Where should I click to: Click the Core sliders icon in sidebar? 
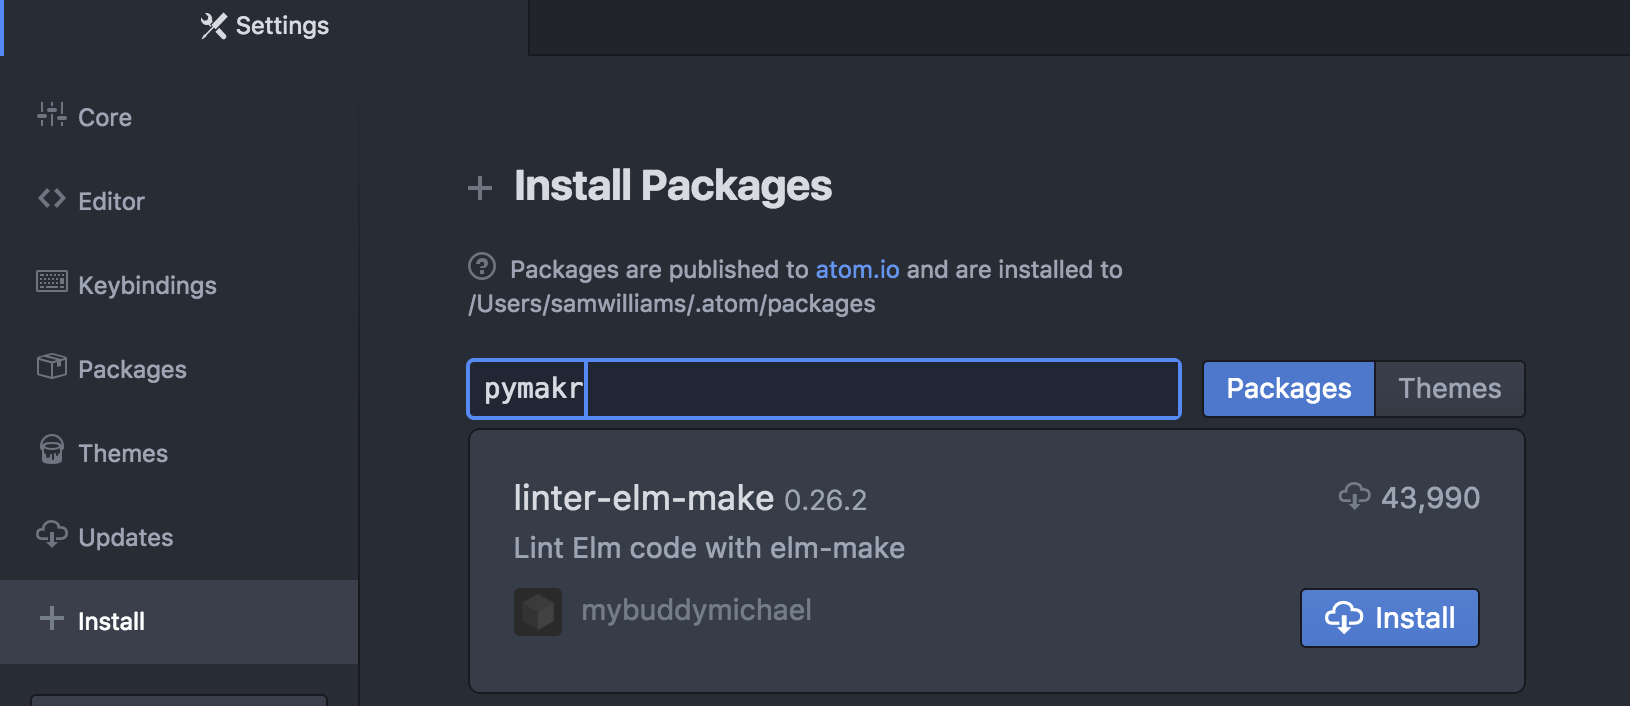click(x=52, y=115)
